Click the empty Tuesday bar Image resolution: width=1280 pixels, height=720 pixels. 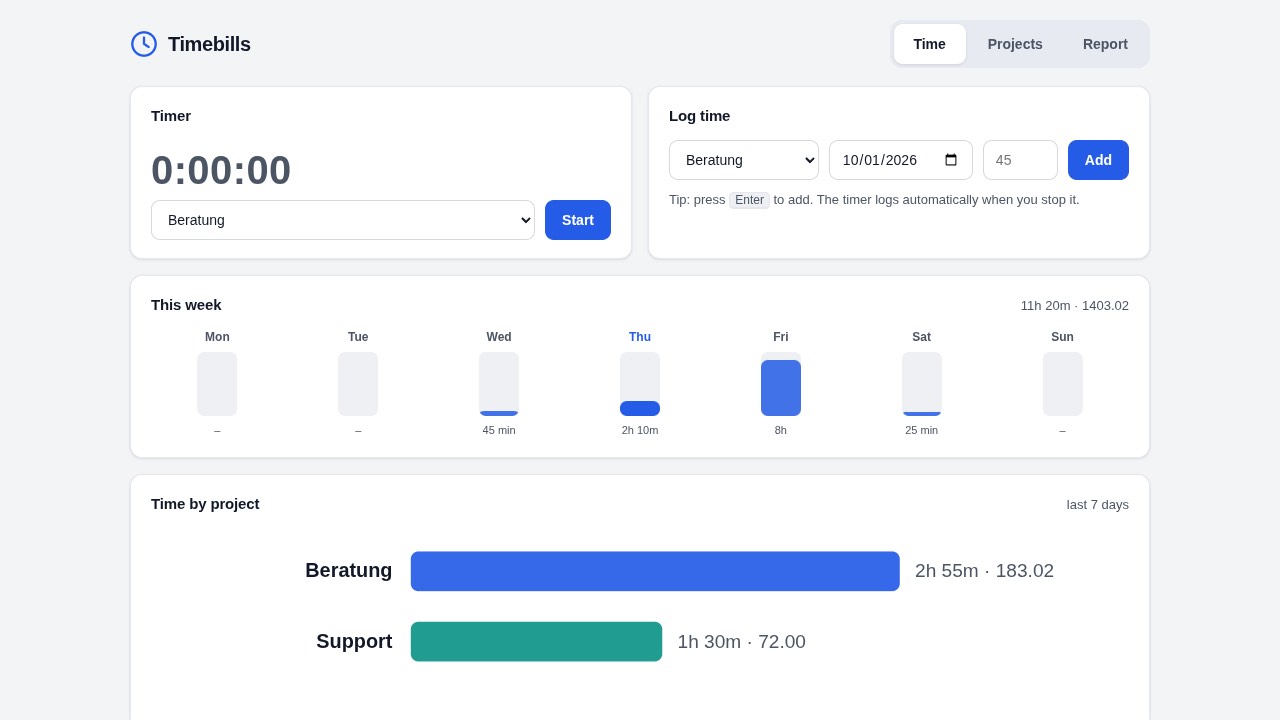coord(358,384)
